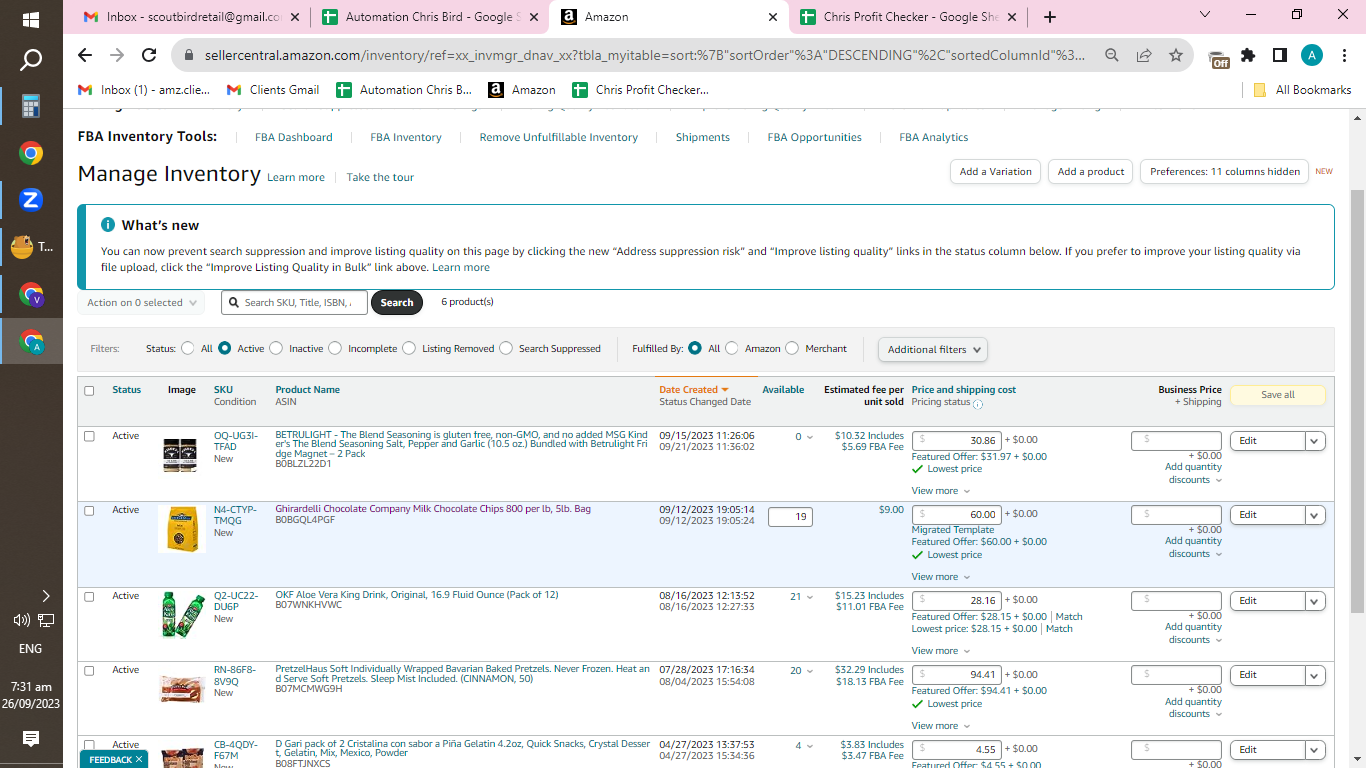1366x768 pixels.
Task: Choose the 'Search Suppressed' status radio button
Action: 506,349
